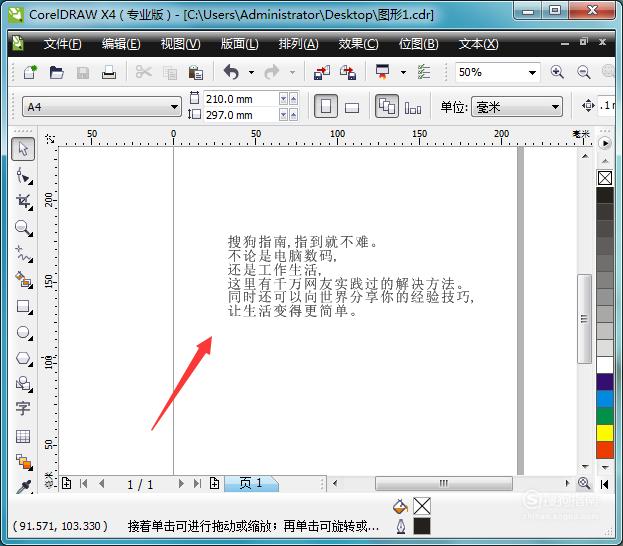Select the Zoom magnifier tool in toolbox
Image resolution: width=623 pixels, height=546 pixels.
click(24, 228)
